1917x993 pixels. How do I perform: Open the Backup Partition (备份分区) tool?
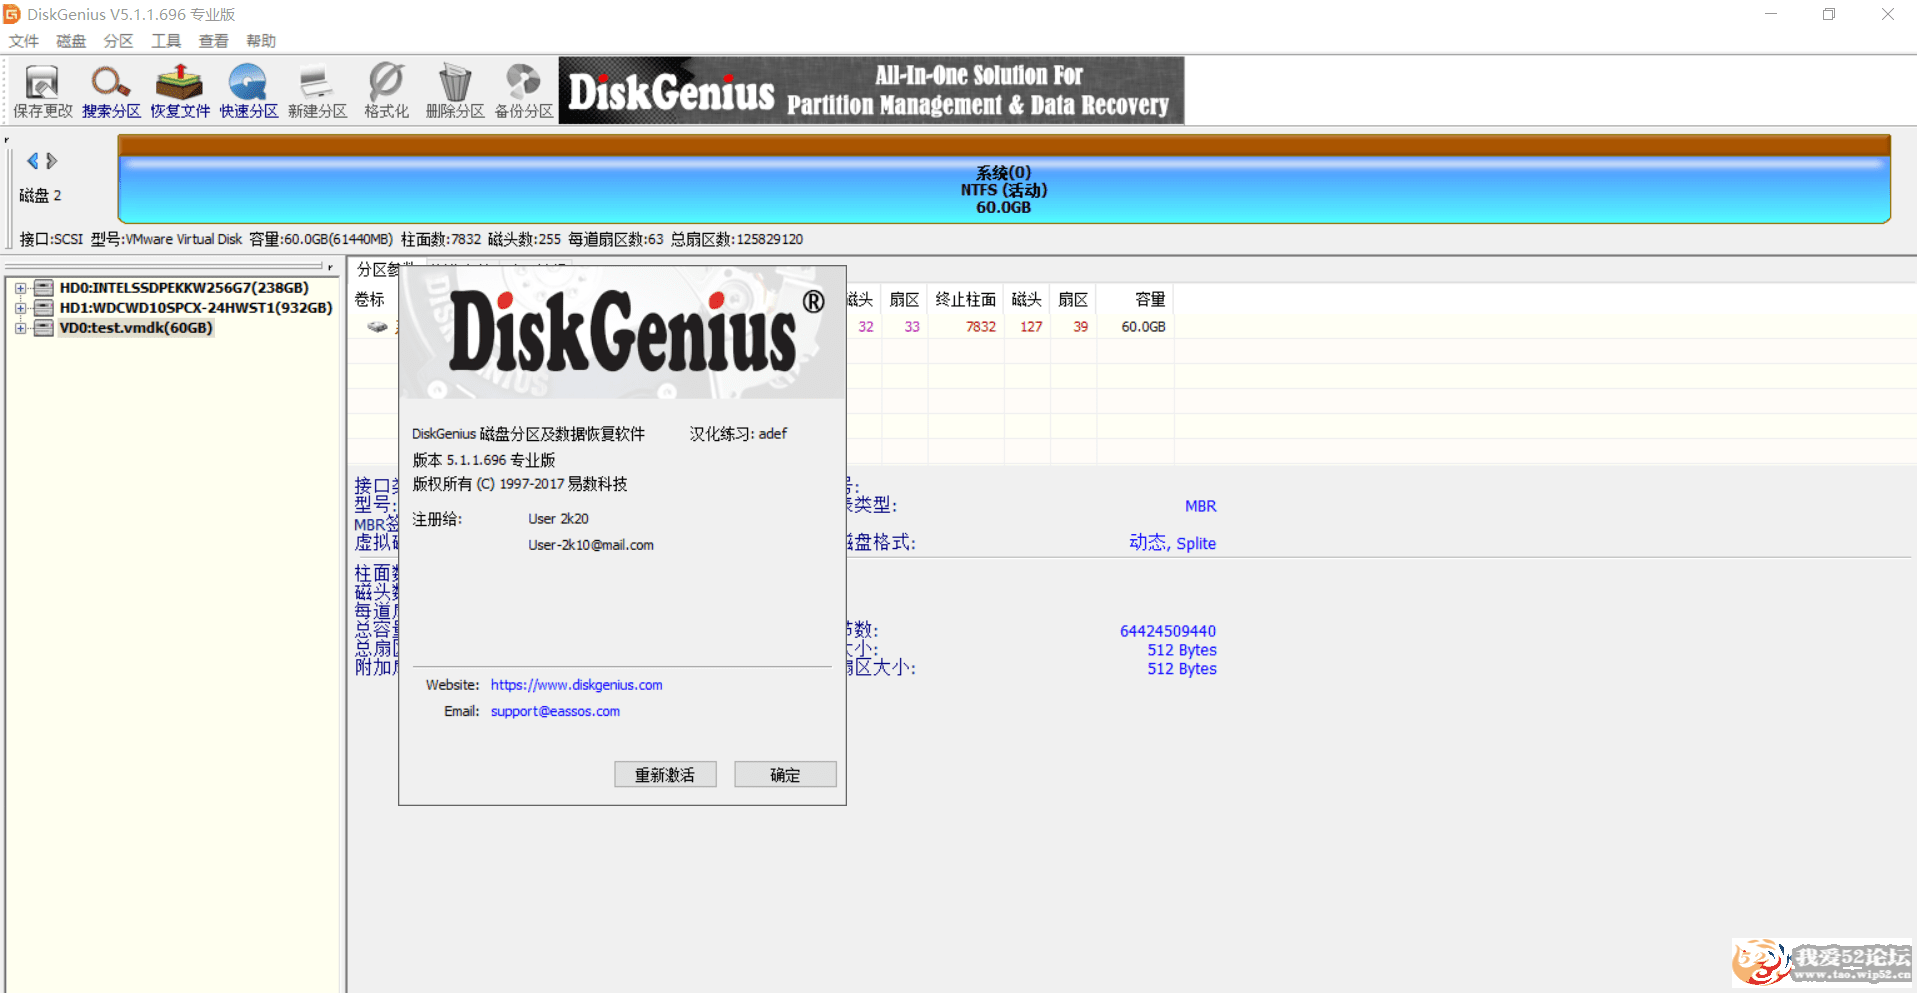(x=524, y=91)
